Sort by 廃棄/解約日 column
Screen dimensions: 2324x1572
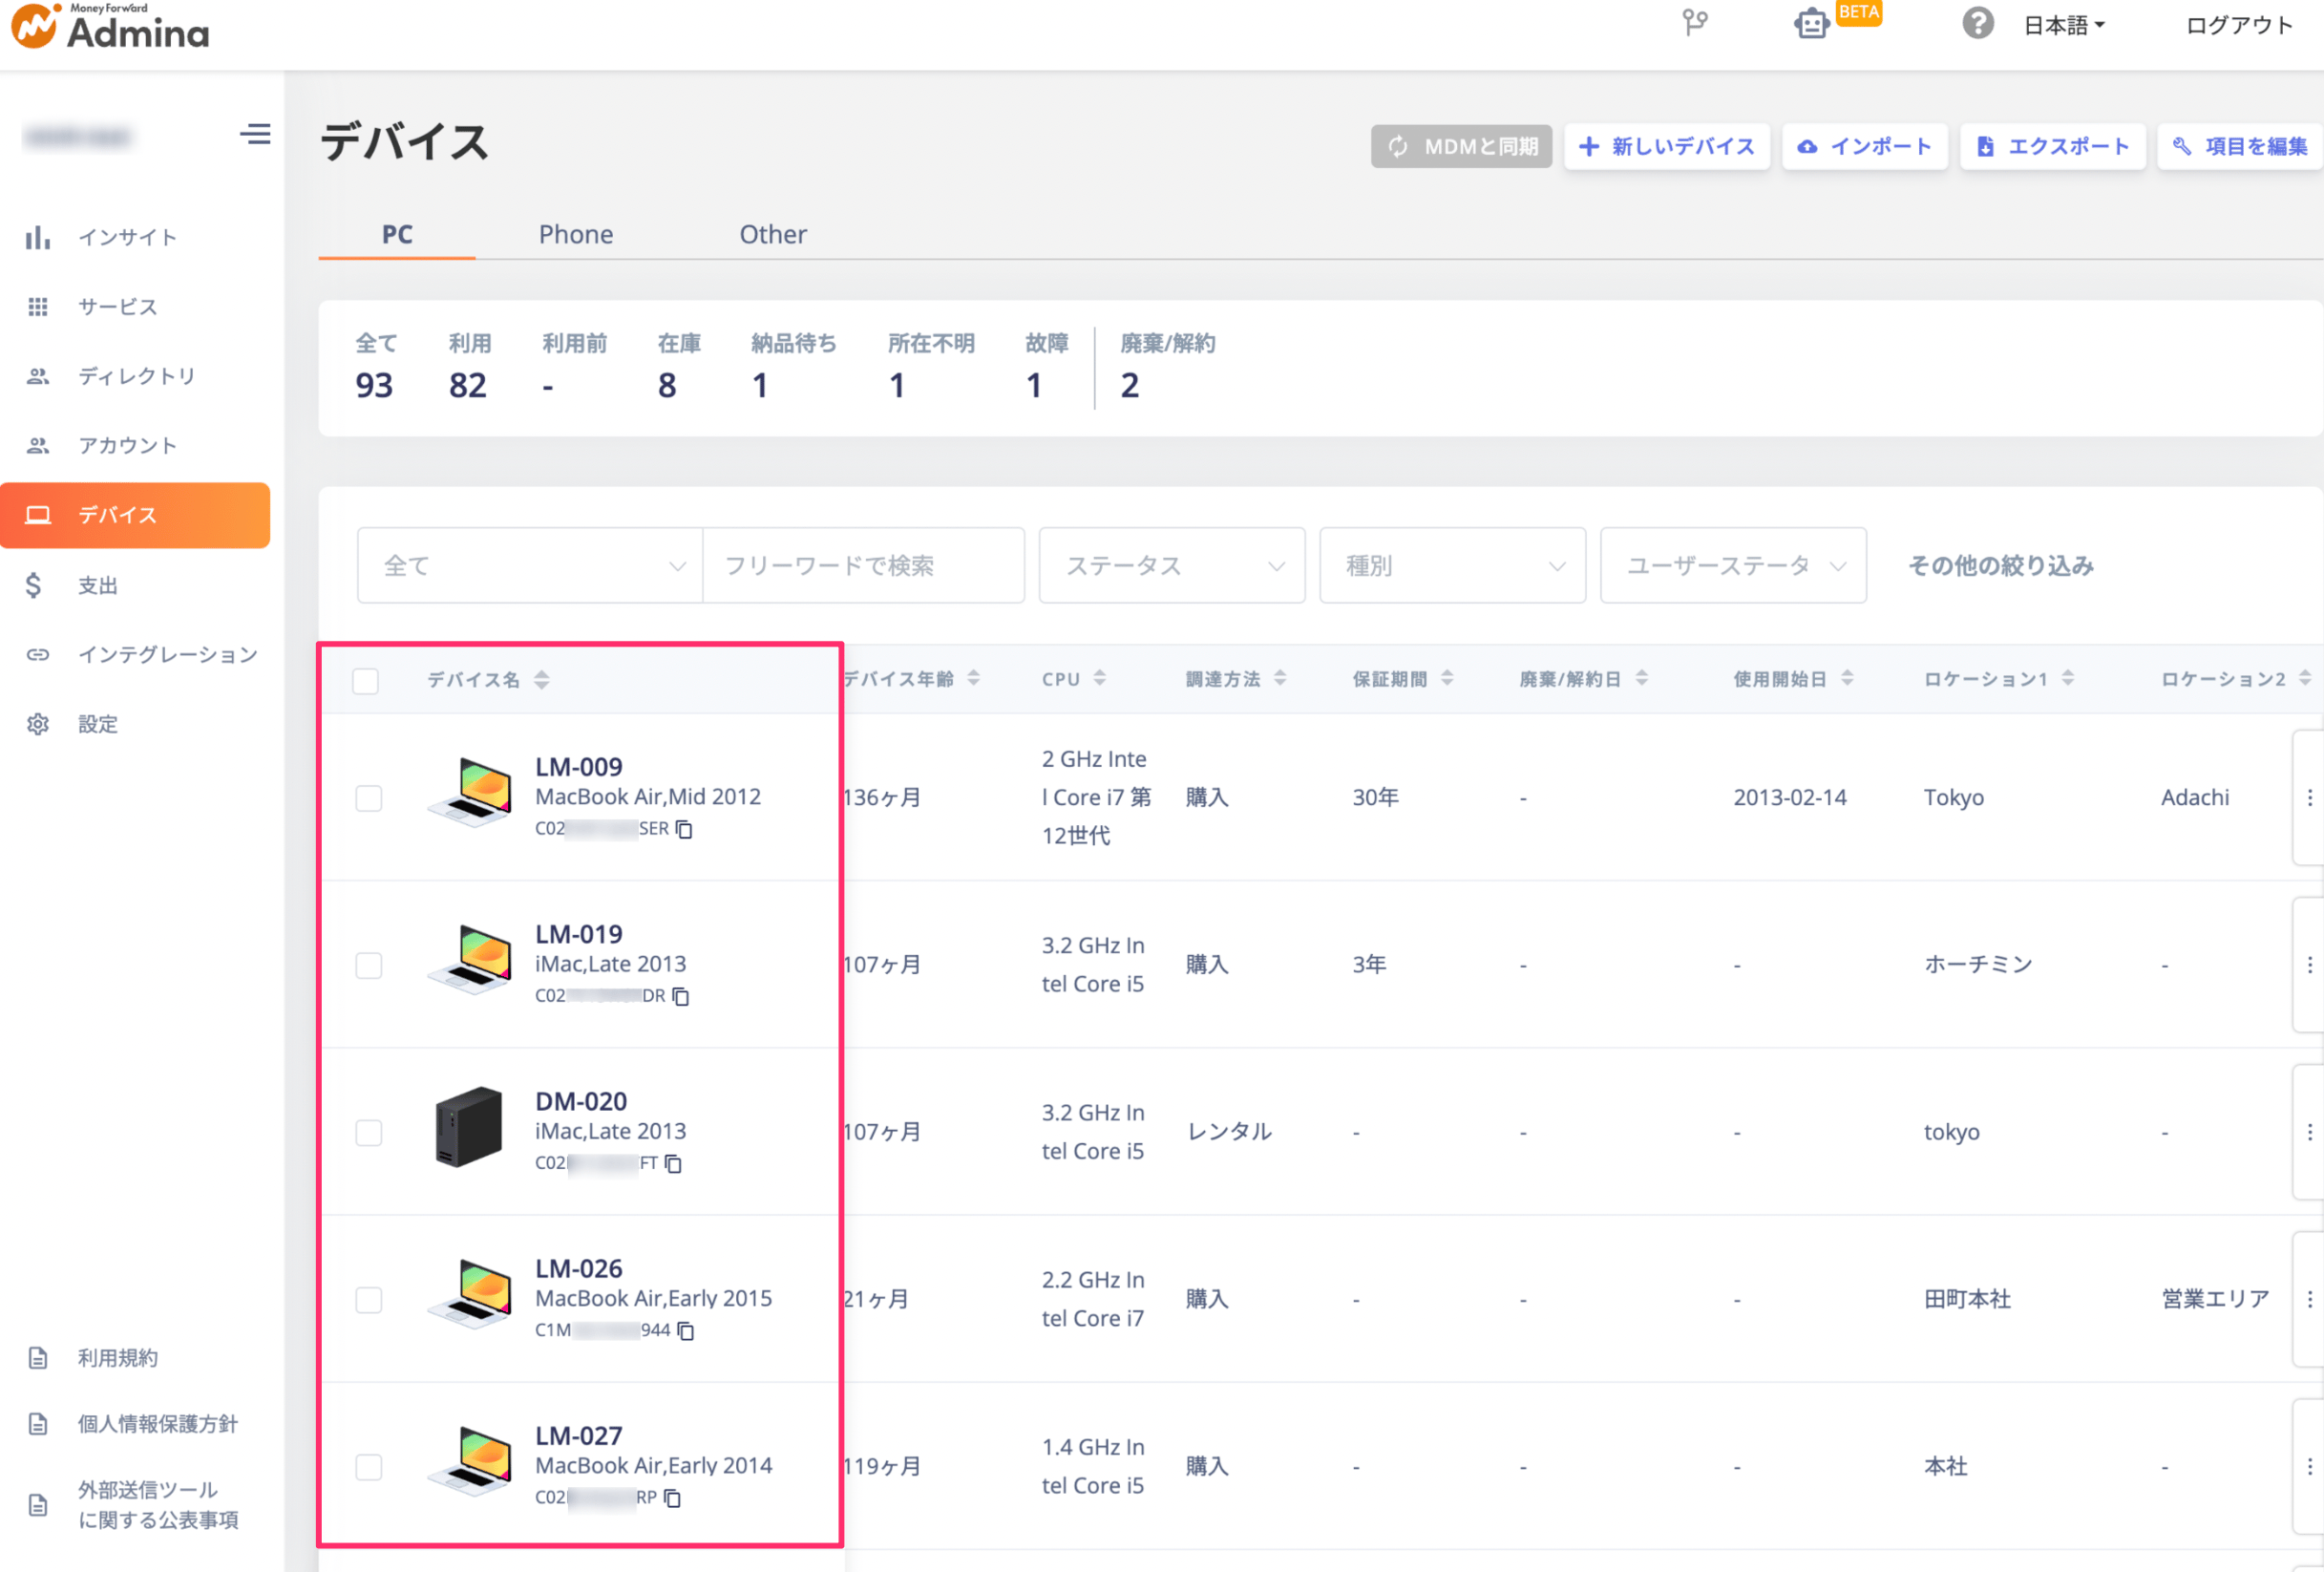[x=1642, y=678]
